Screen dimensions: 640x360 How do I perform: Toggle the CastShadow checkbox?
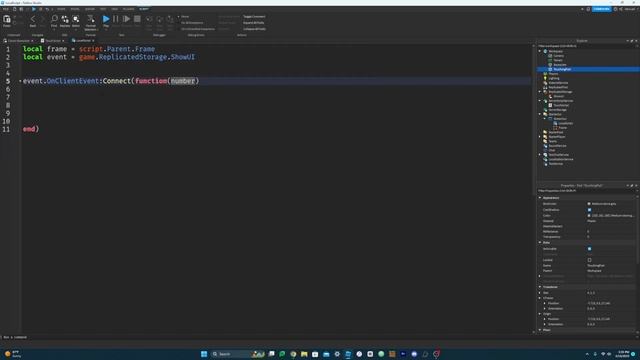[589, 210]
